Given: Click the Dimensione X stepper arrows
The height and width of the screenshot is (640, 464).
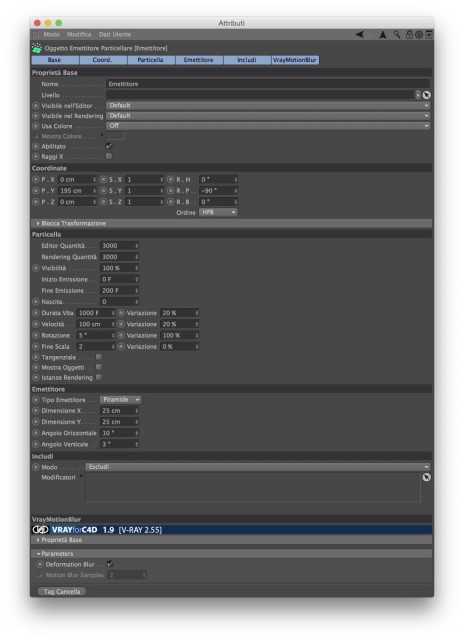Looking at the screenshot, I should 137,411.
